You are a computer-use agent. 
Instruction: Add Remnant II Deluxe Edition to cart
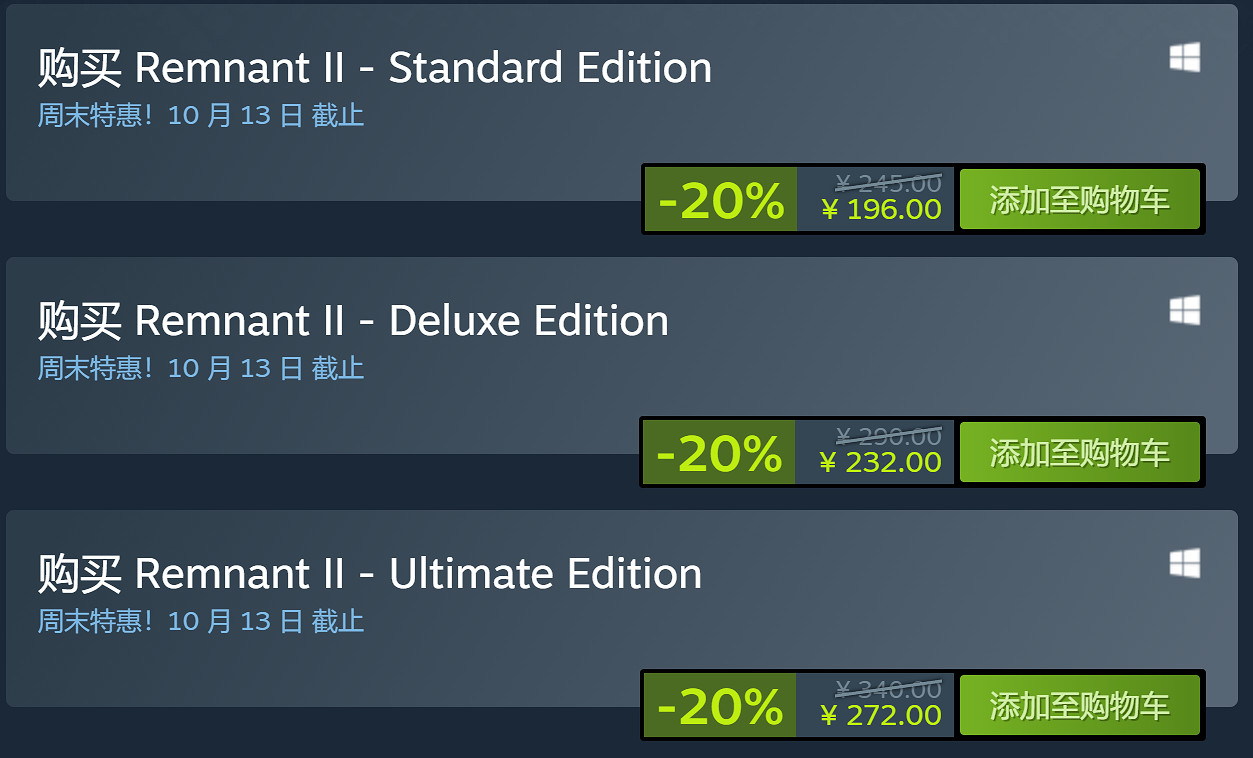click(1079, 453)
